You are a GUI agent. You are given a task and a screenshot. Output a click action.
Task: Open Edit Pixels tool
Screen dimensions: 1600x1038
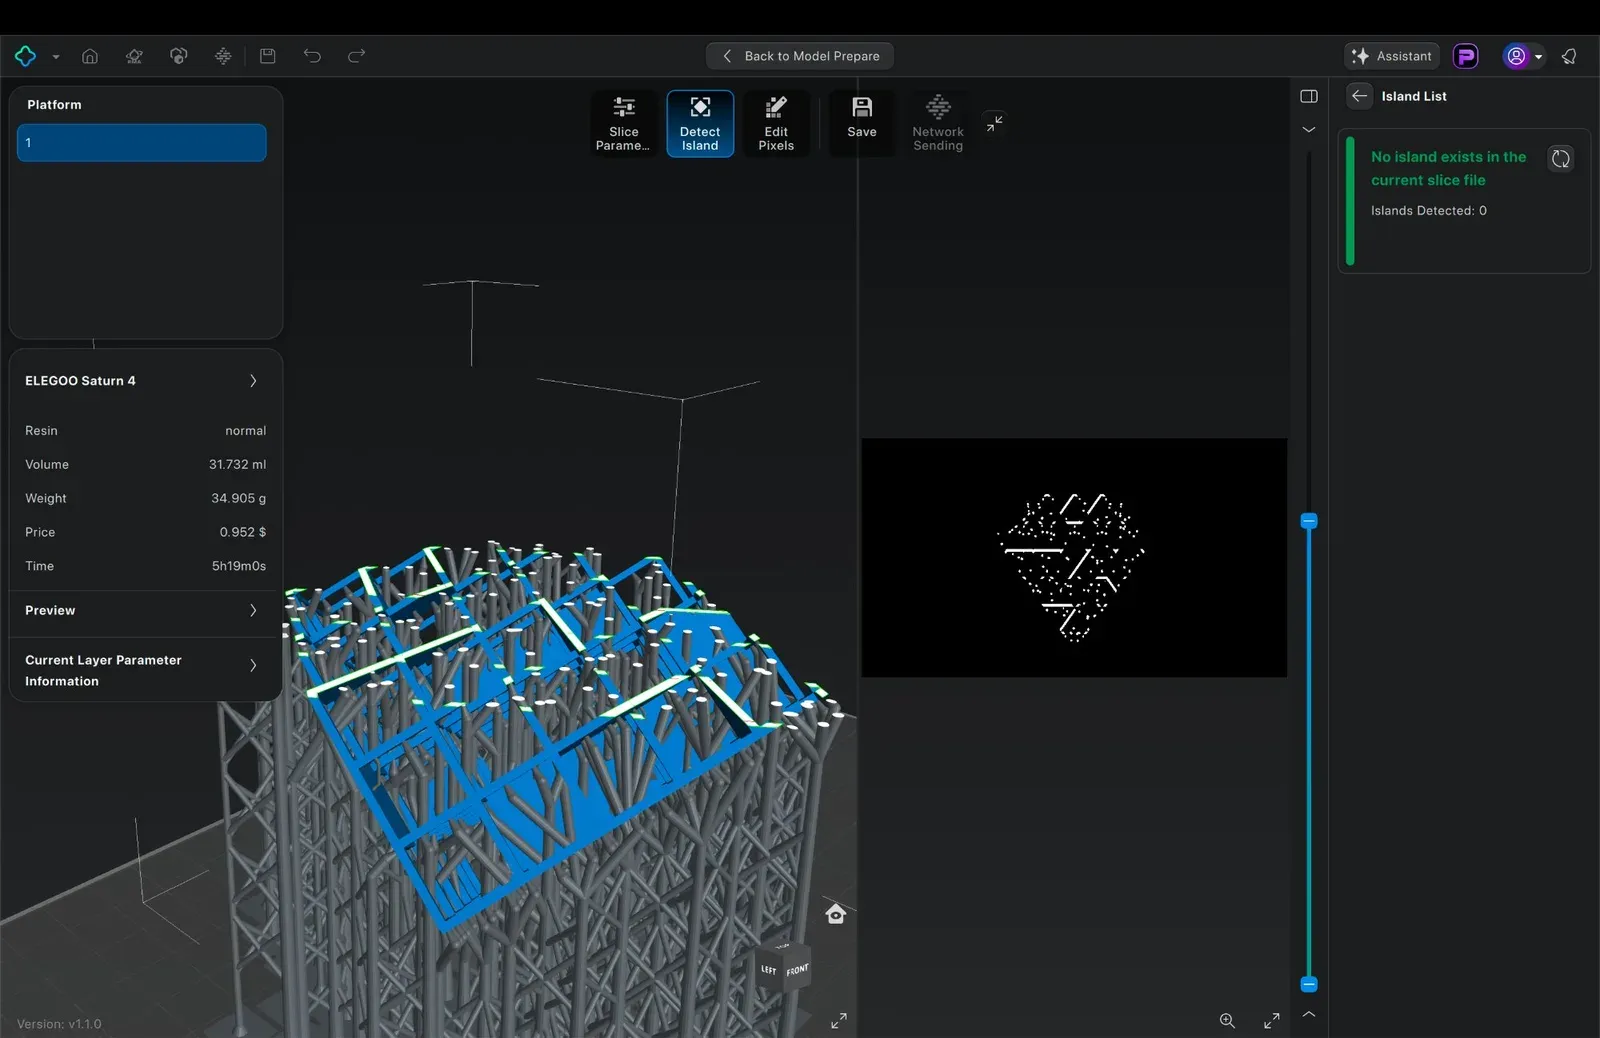776,124
